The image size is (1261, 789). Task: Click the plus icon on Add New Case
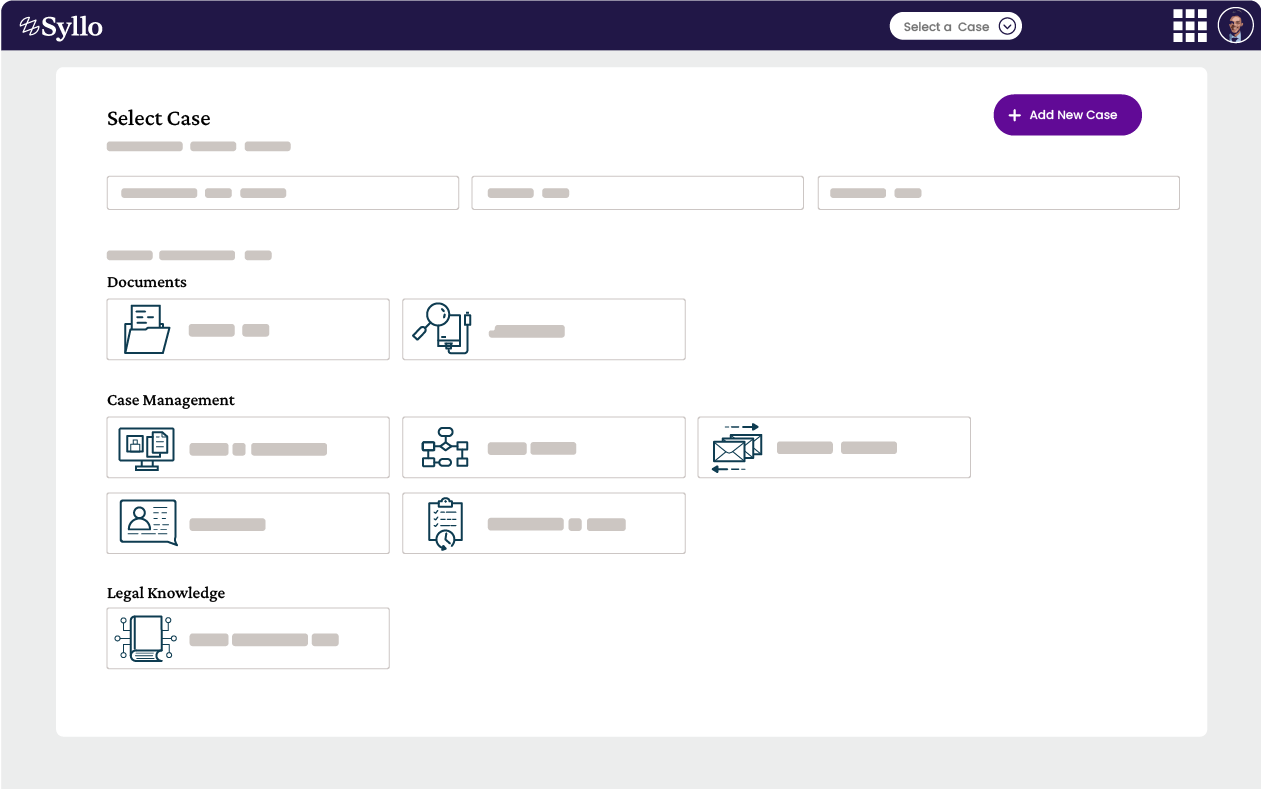coord(1015,115)
